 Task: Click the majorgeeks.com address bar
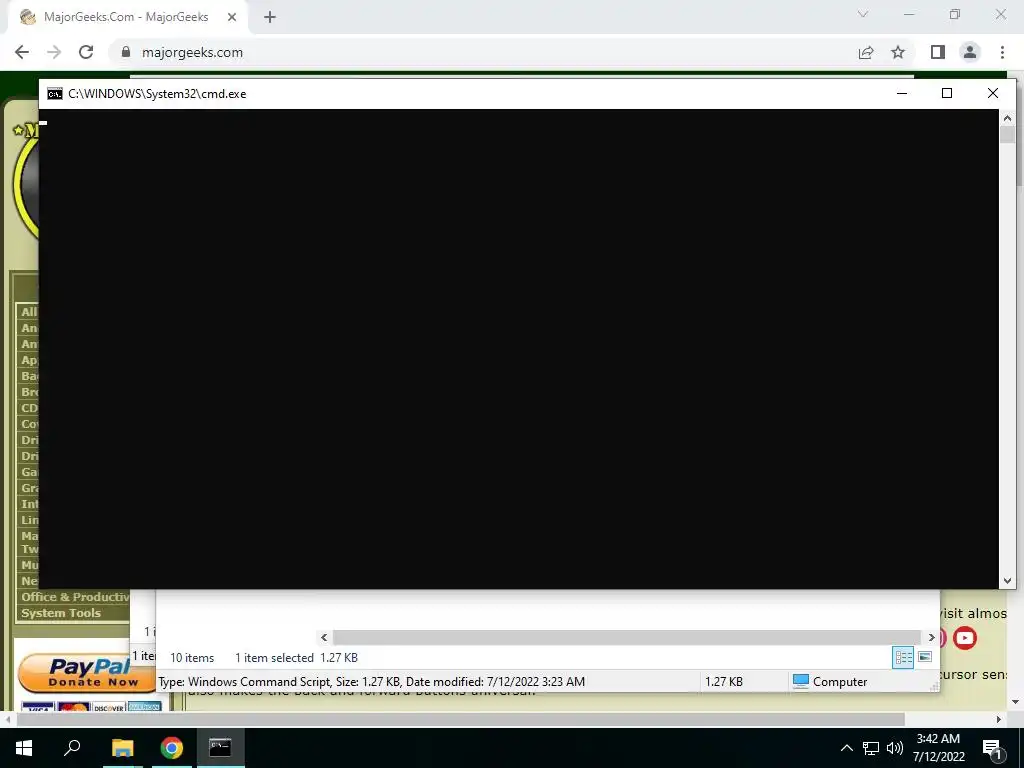tap(483, 52)
